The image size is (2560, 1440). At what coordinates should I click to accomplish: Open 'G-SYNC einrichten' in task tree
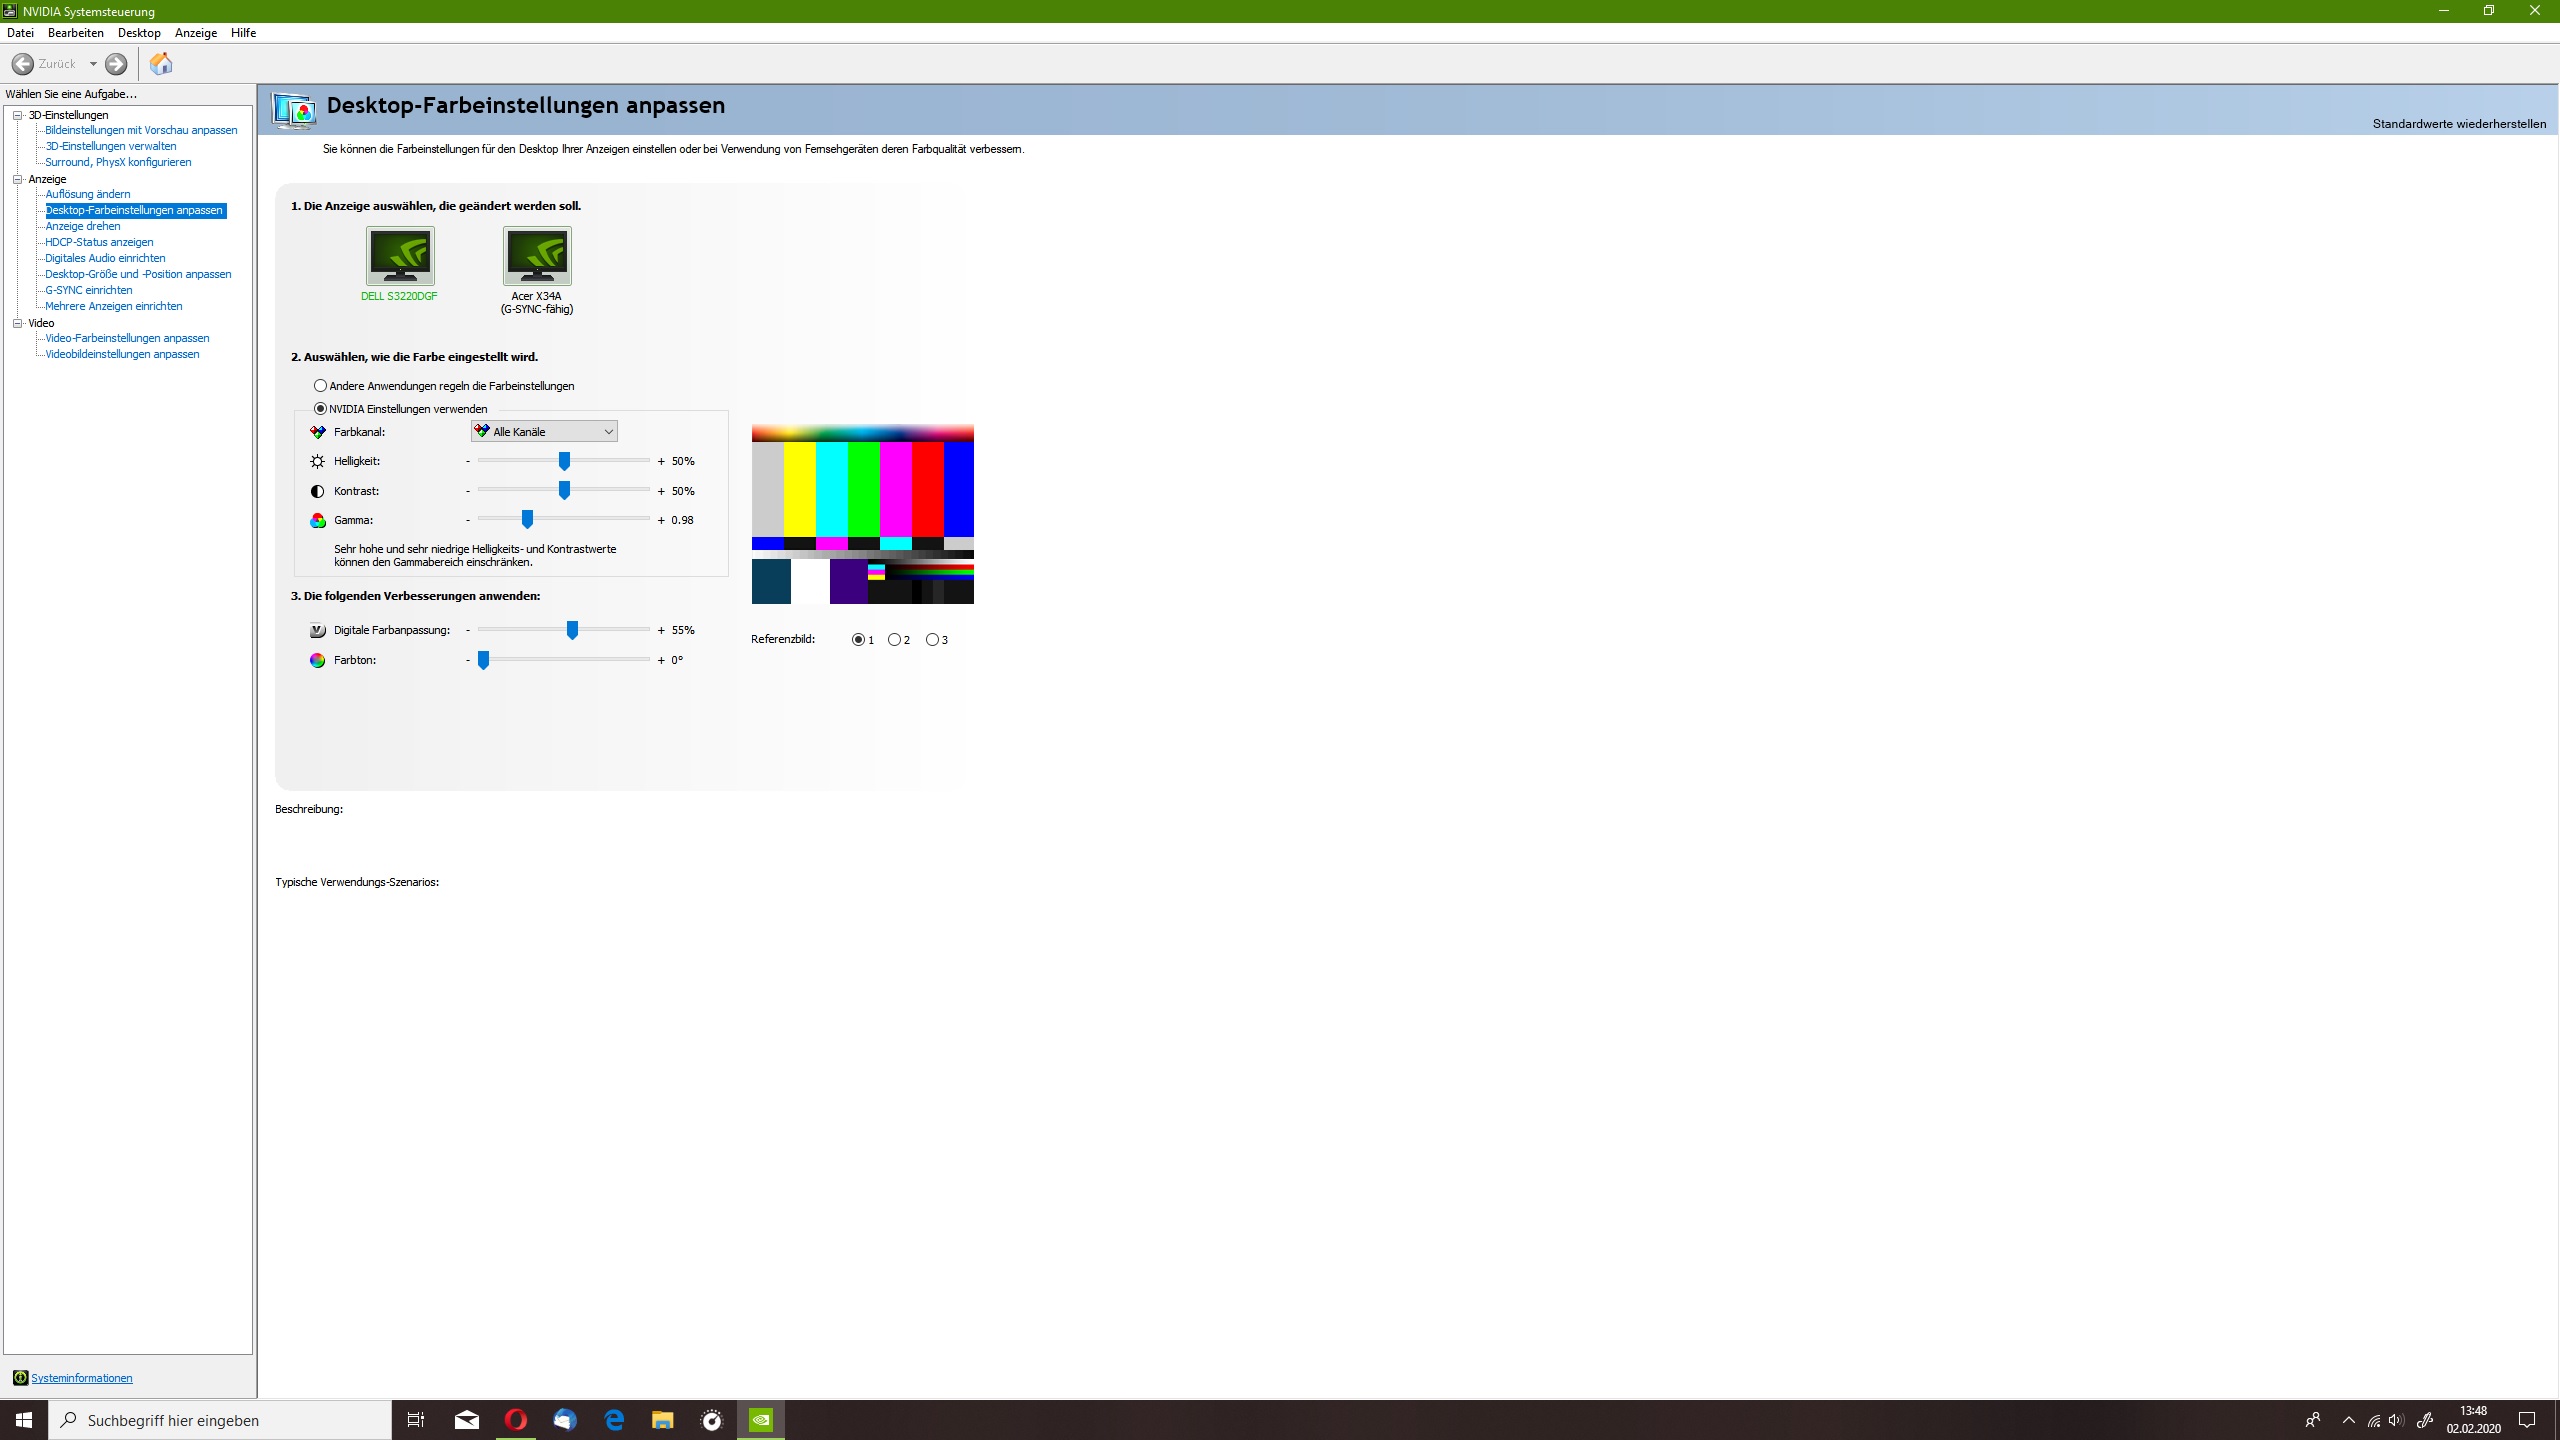(88, 290)
